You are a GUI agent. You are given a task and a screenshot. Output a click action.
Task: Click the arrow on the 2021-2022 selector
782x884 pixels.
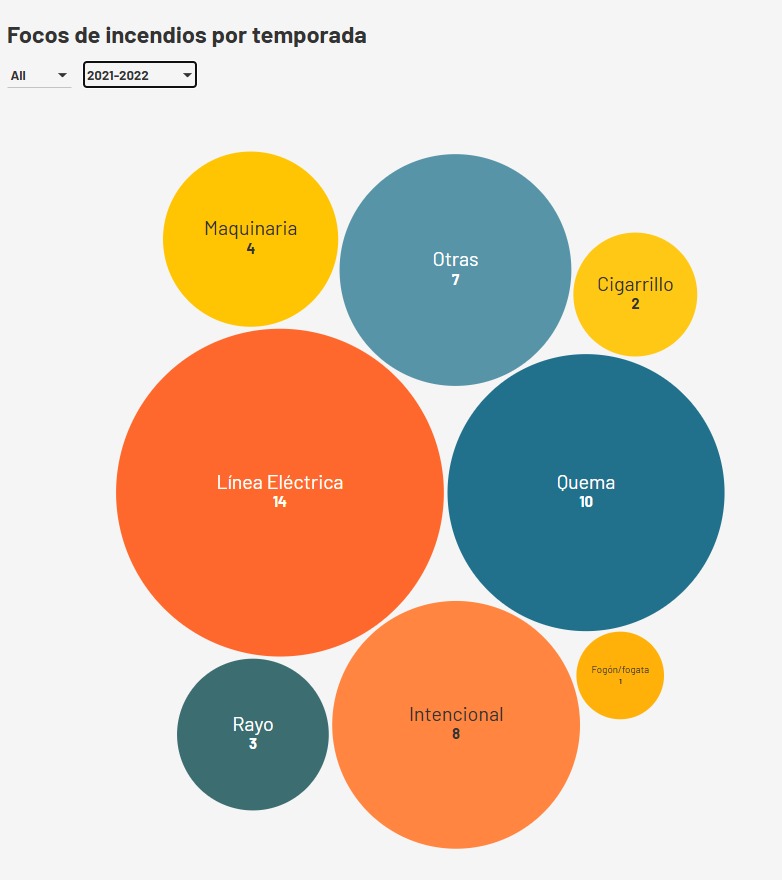[187, 75]
